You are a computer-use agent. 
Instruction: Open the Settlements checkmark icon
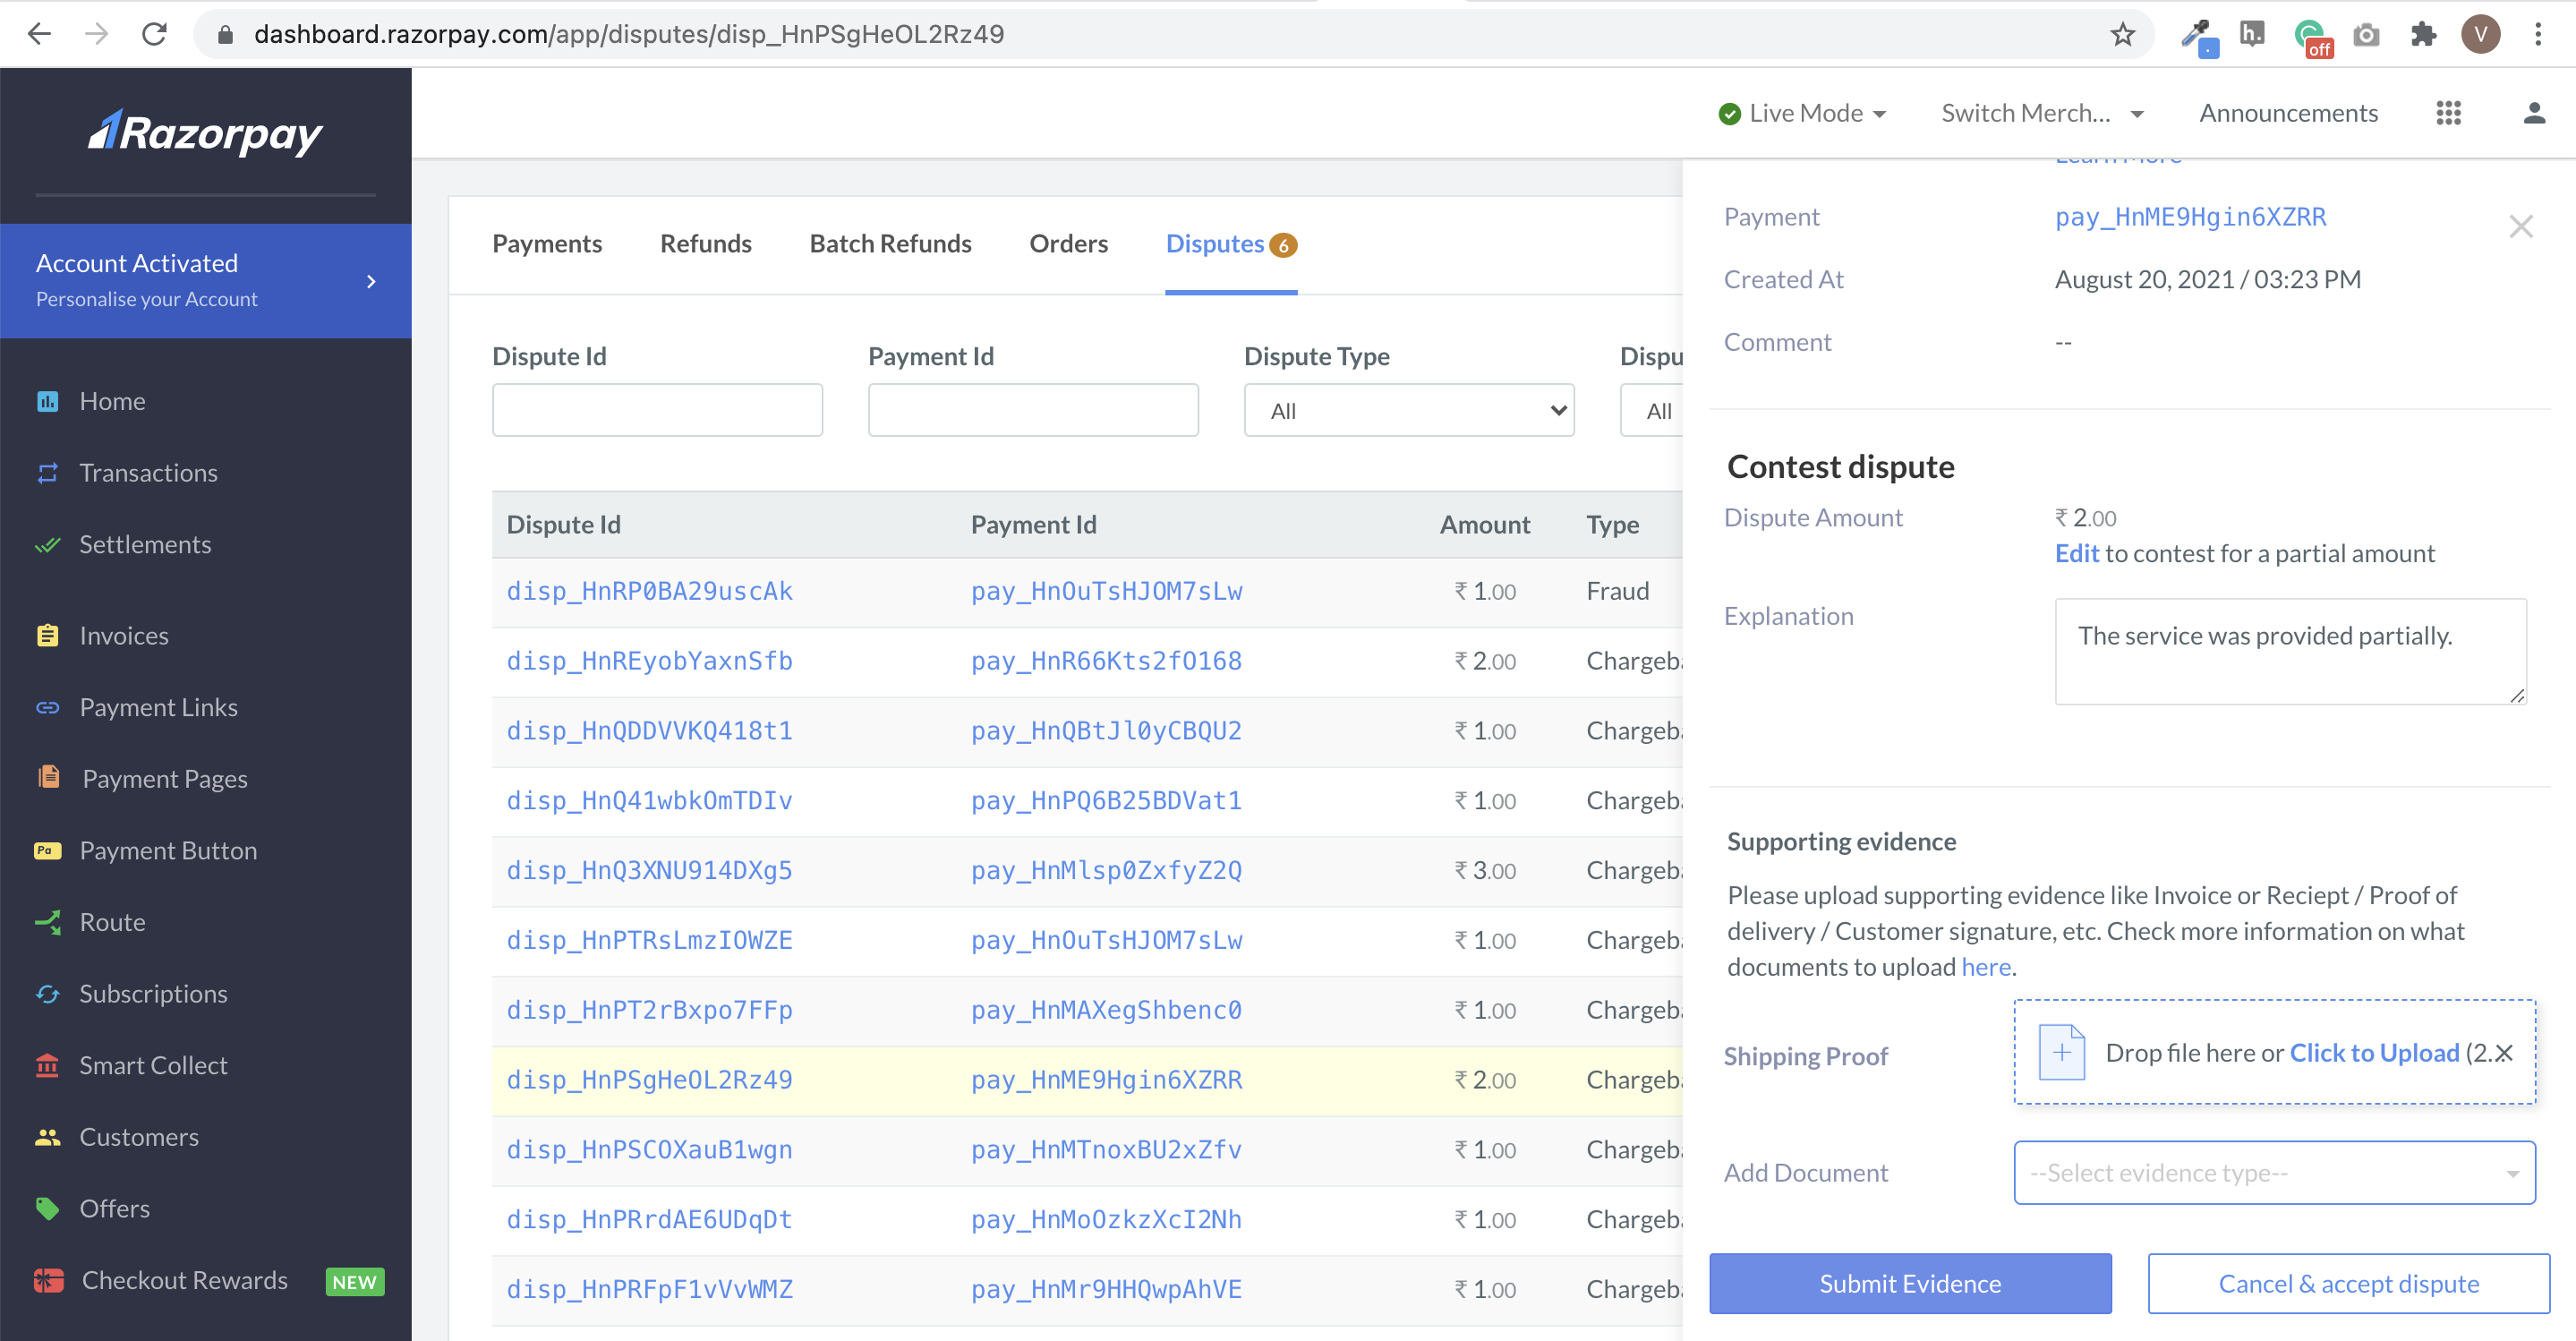point(47,545)
